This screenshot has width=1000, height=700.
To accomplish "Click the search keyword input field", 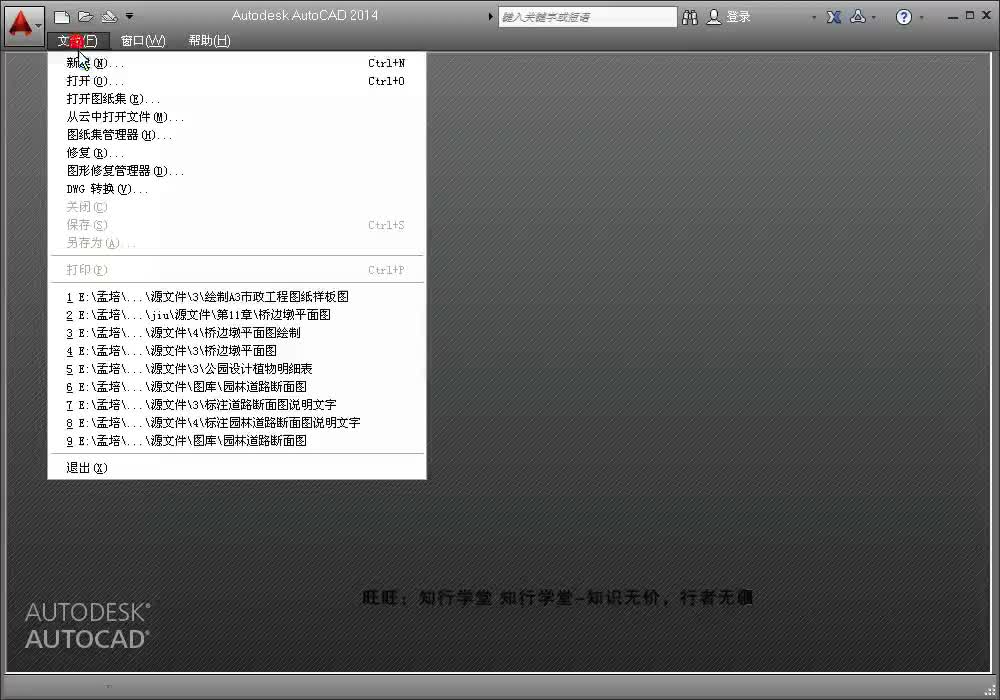I will click(587, 17).
